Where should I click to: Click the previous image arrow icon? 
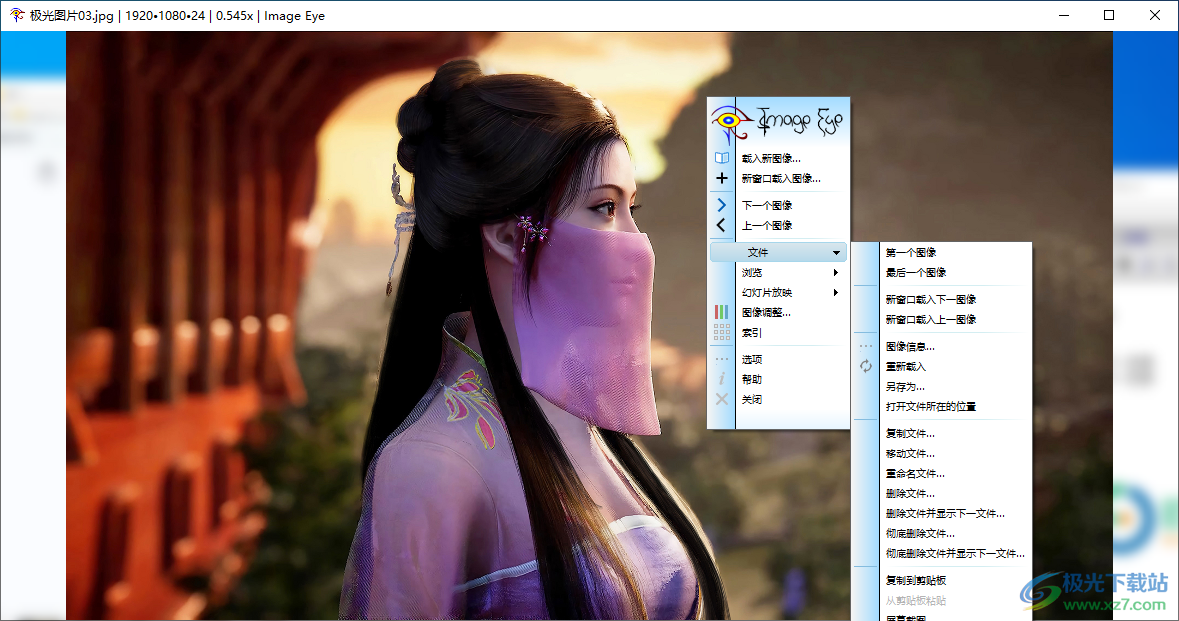pyautogui.click(x=721, y=225)
